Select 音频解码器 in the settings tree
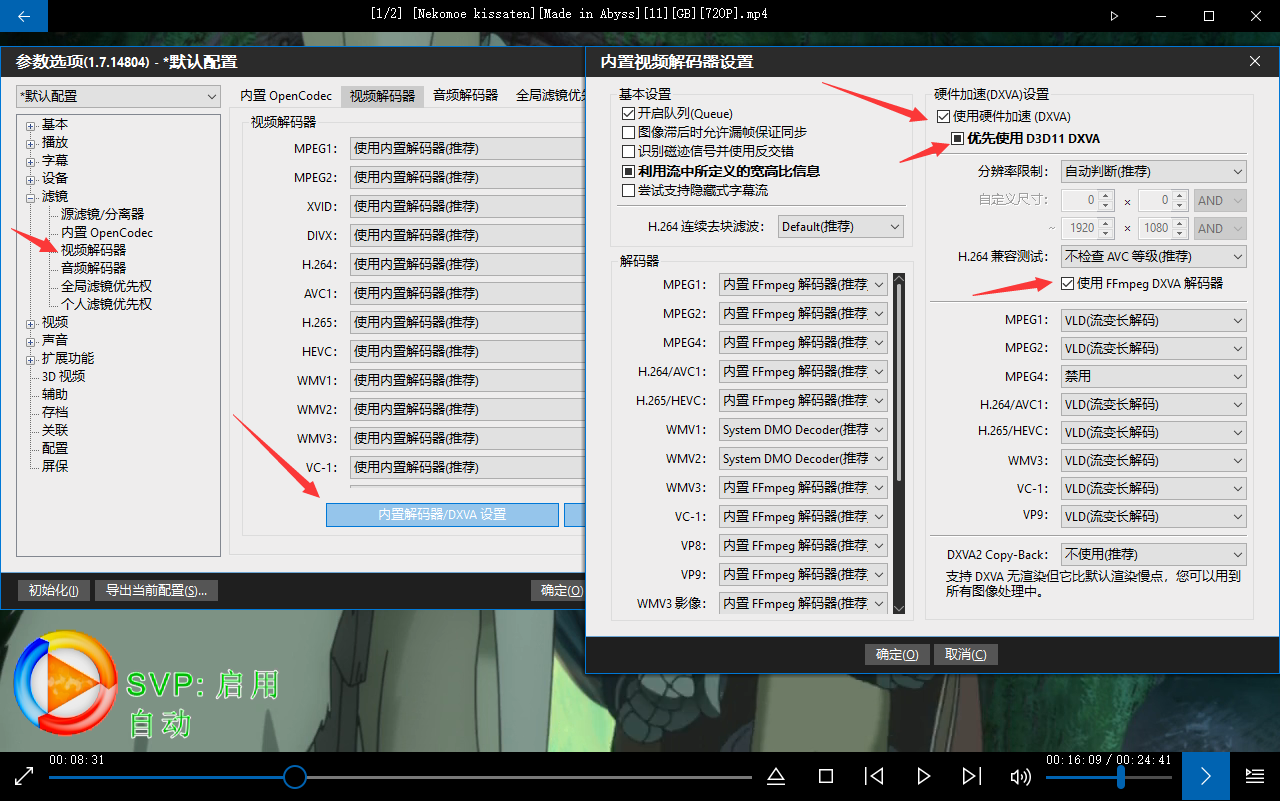 93,268
